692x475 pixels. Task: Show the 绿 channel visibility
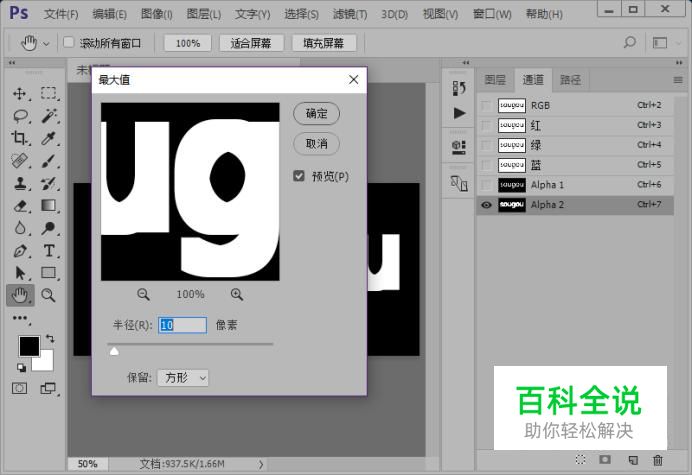tap(486, 145)
